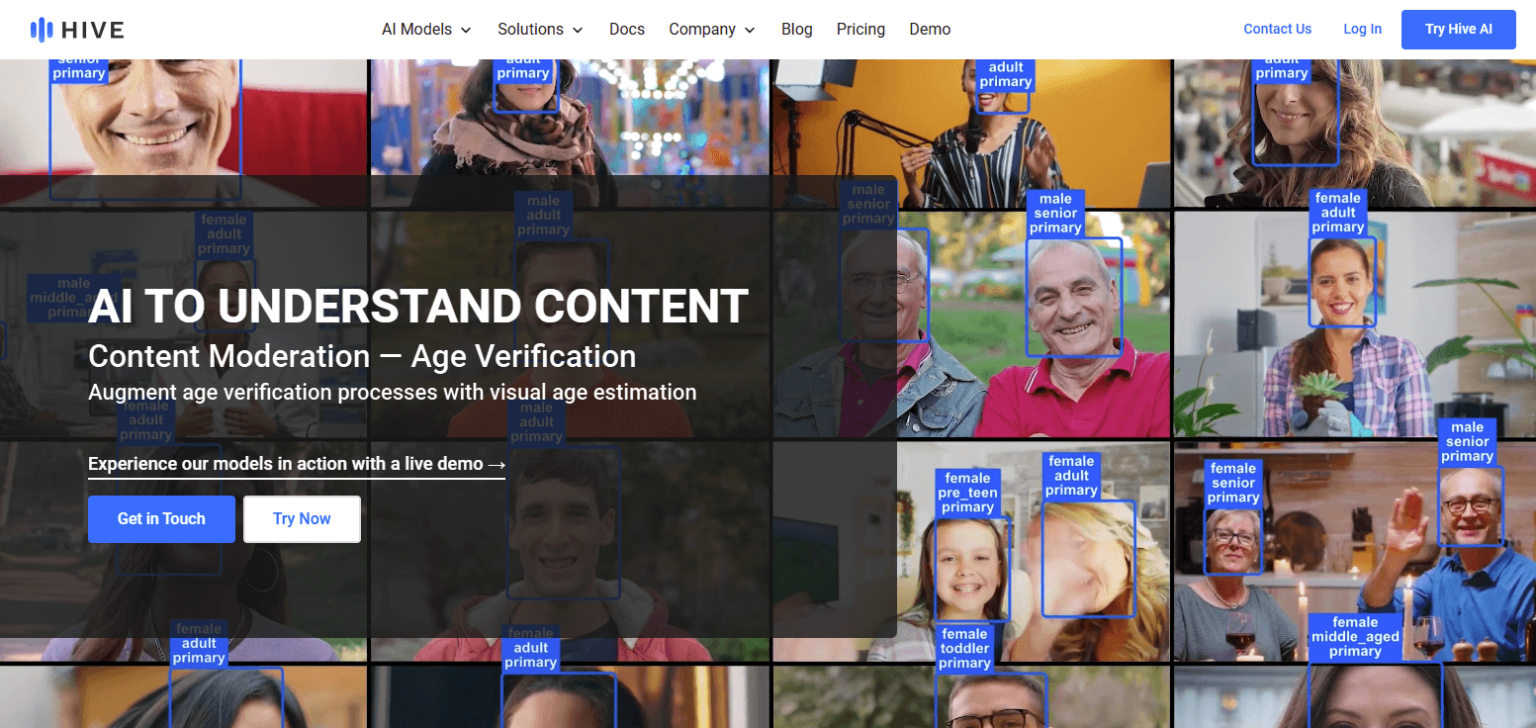Screen dimensions: 1536x728
Task: Click the Contact Us link
Action: (1277, 29)
